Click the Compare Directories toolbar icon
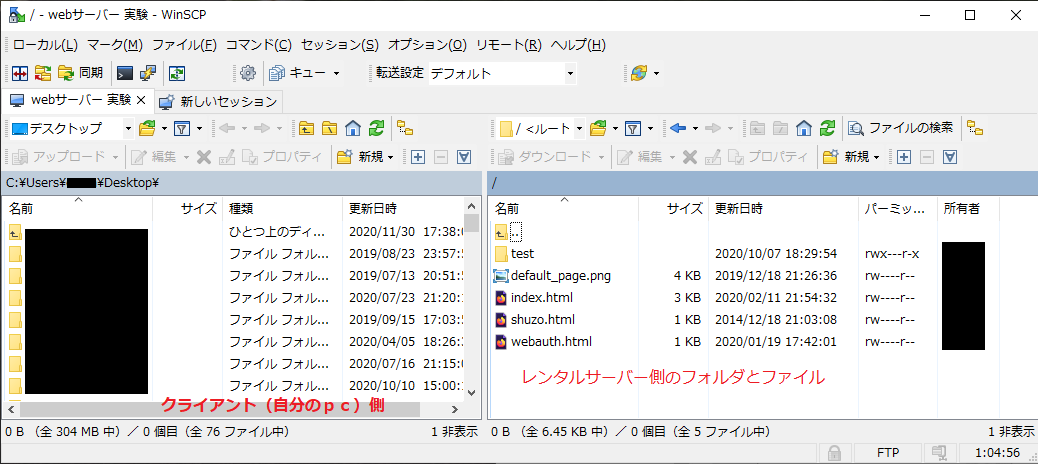Viewport: 1038px width, 465px height. click(19, 73)
